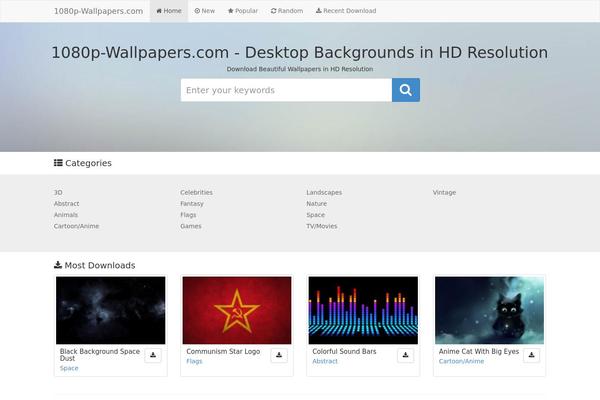This screenshot has height=400, width=600.
Task: Click the 1080p-Wallpapers.com brand link
Action: (98, 11)
